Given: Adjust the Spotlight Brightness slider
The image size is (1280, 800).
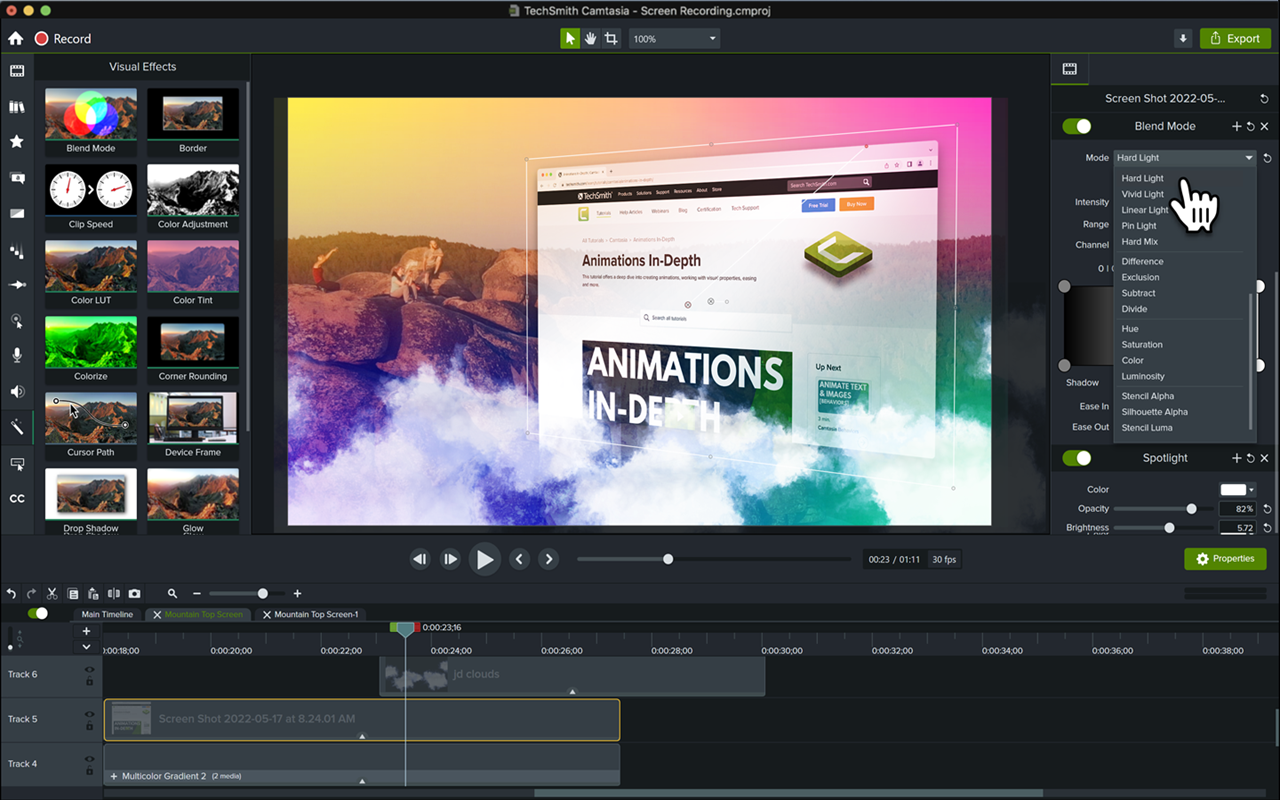Looking at the screenshot, I should pyautogui.click(x=1169, y=527).
